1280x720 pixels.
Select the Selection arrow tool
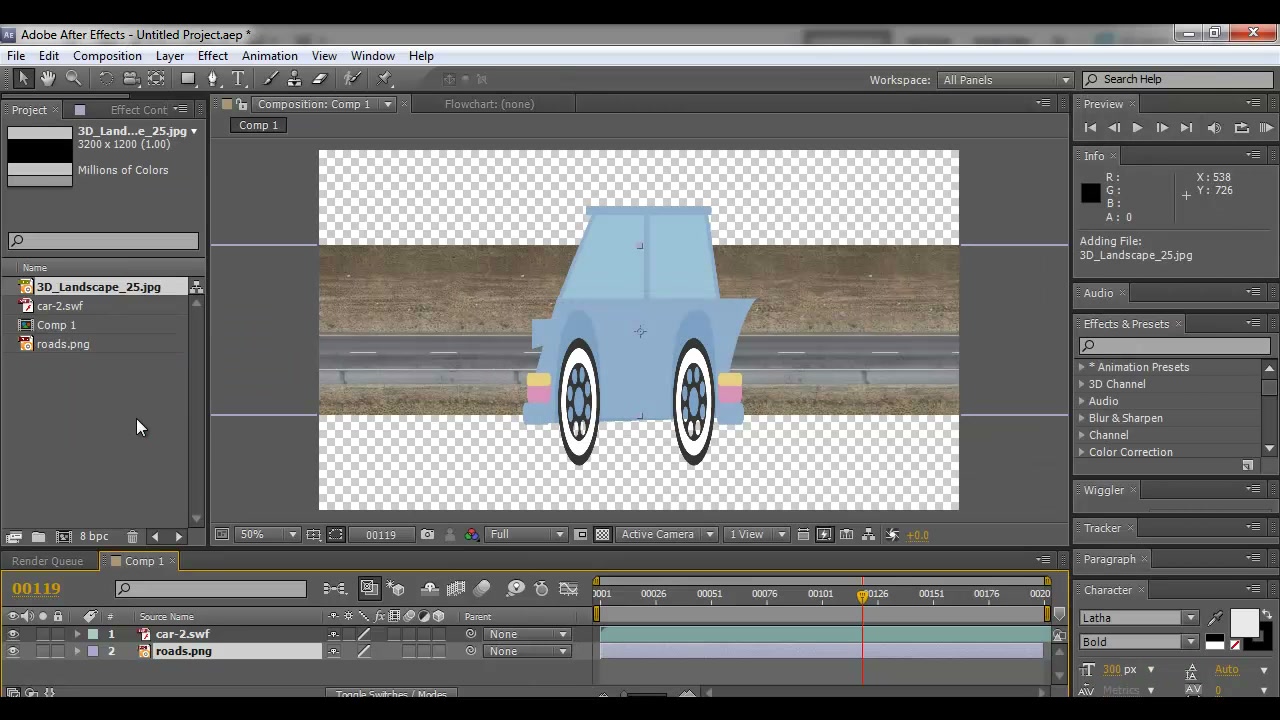24,79
